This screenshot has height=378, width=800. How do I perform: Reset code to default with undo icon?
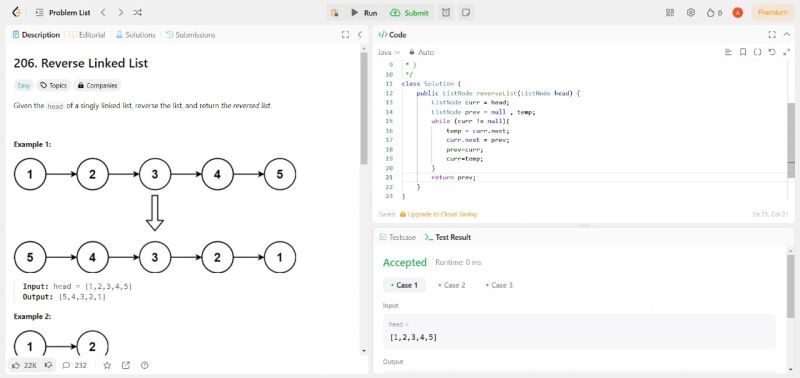point(772,52)
